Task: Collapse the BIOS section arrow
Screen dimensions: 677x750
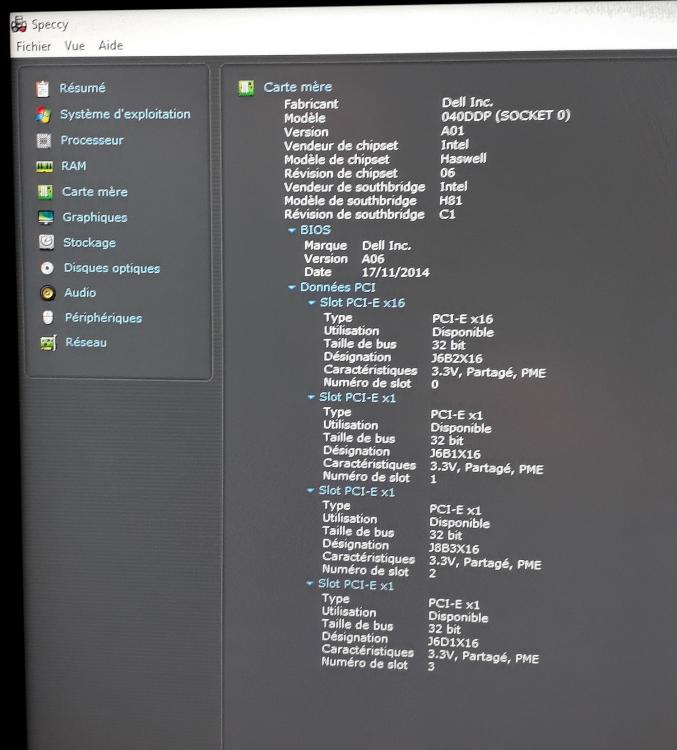Action: (292, 230)
